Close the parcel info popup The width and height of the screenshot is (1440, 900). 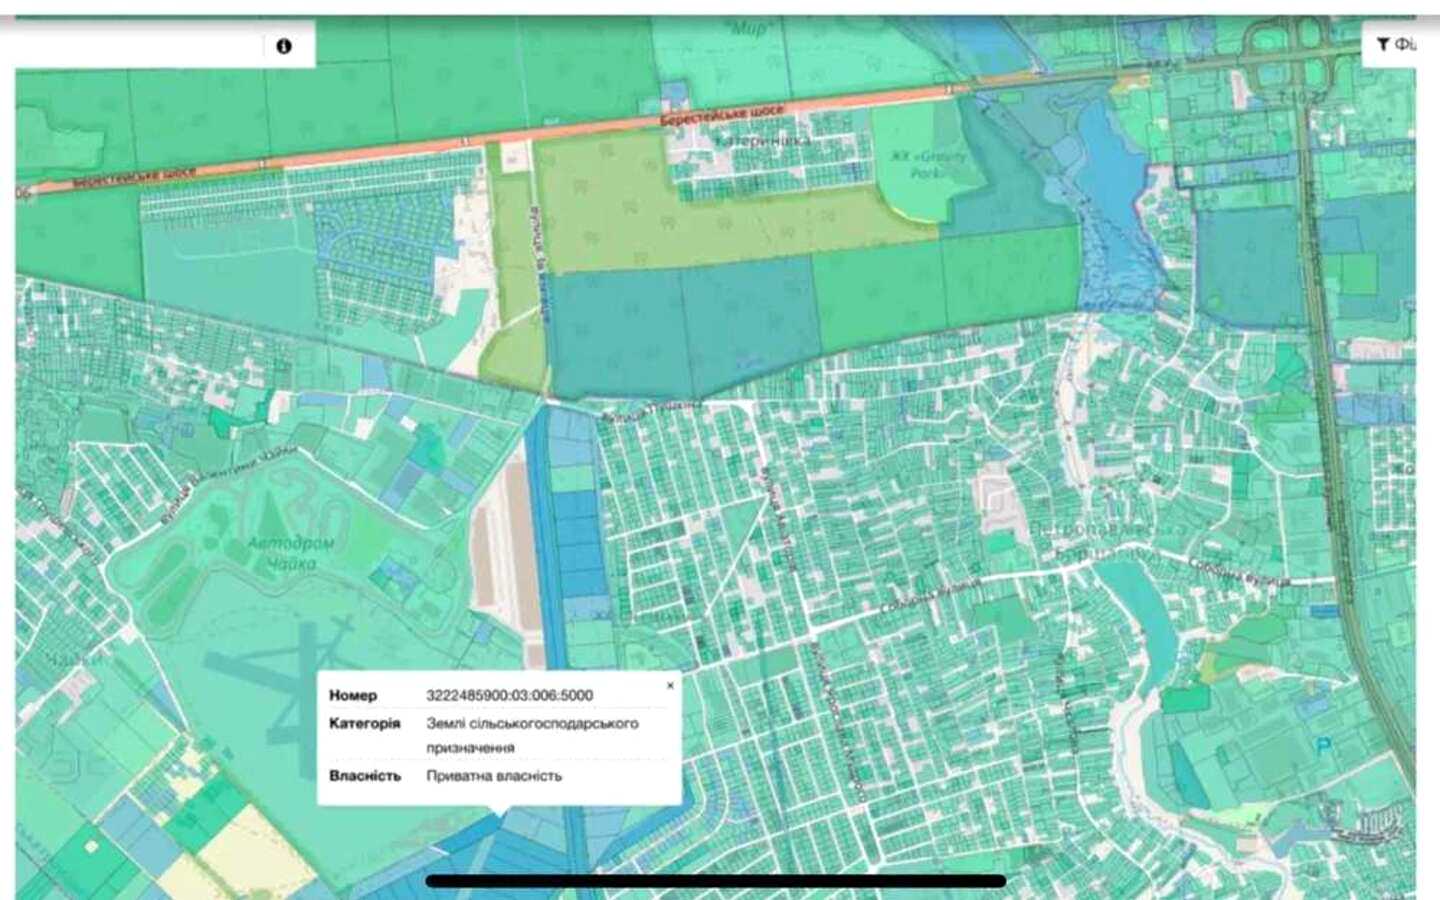point(670,685)
